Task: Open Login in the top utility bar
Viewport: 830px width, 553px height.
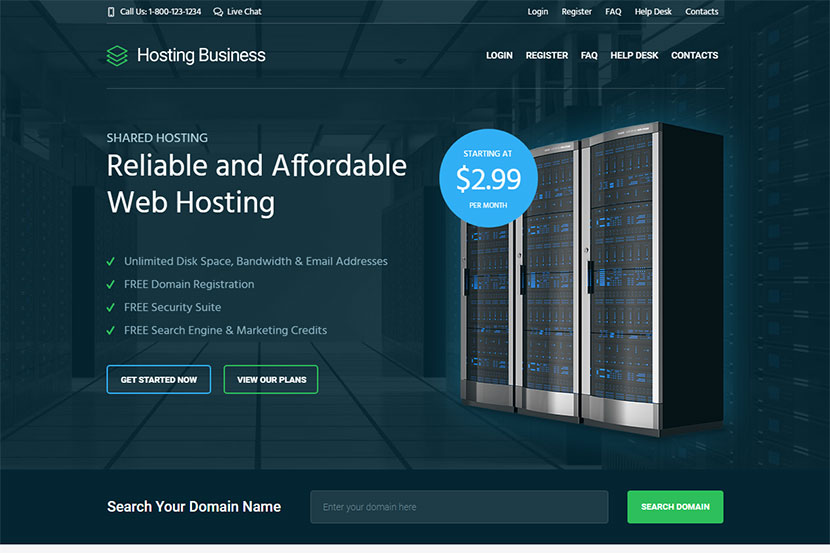Action: (x=537, y=12)
